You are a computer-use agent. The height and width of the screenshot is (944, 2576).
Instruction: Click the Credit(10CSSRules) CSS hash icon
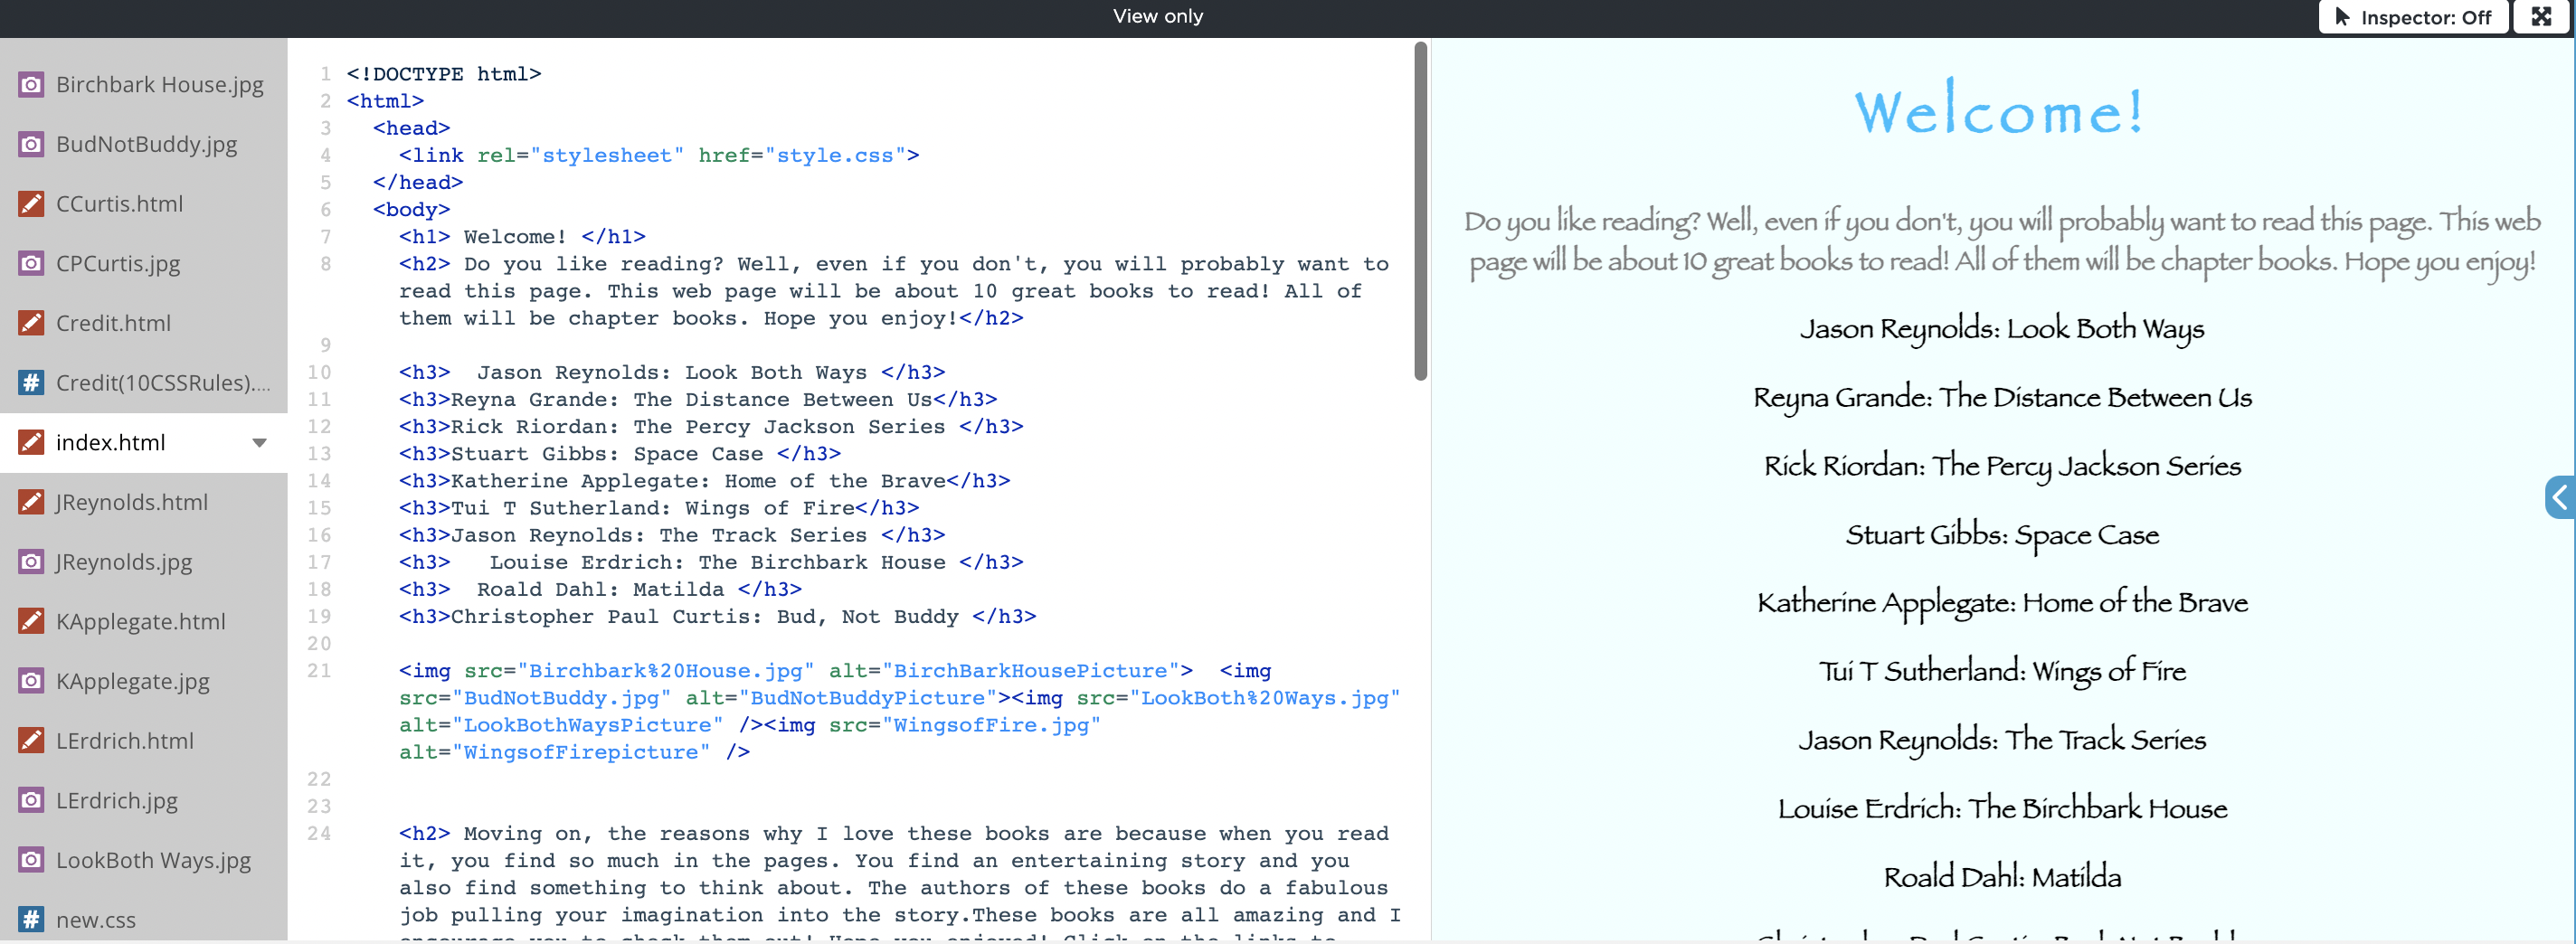31,383
